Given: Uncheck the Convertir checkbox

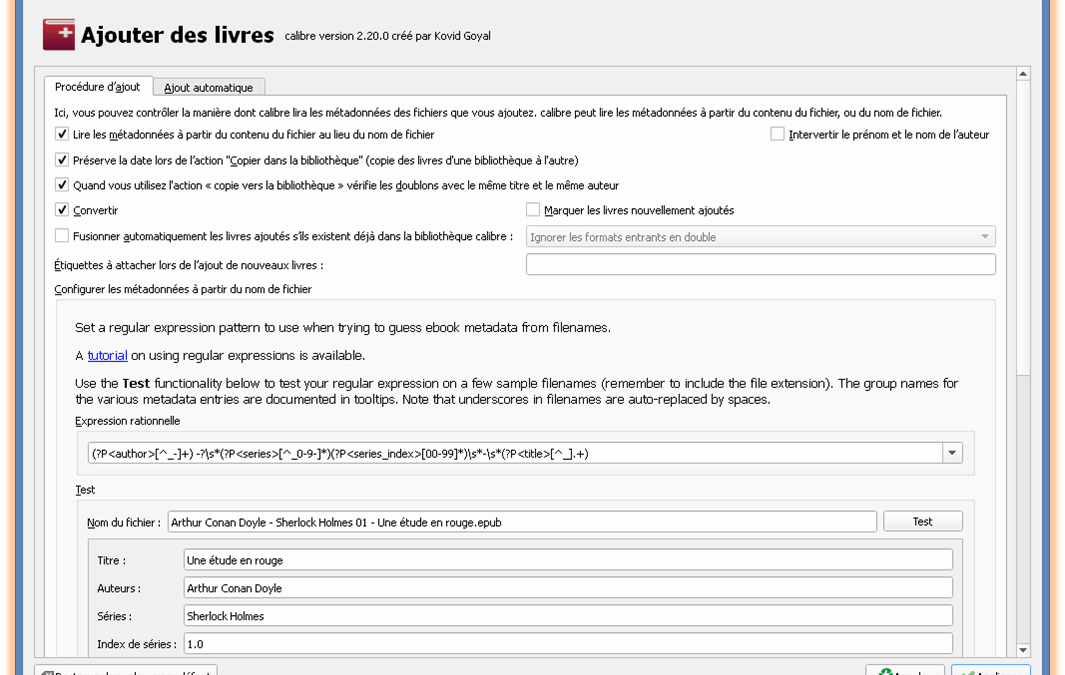Looking at the screenshot, I should pos(62,210).
